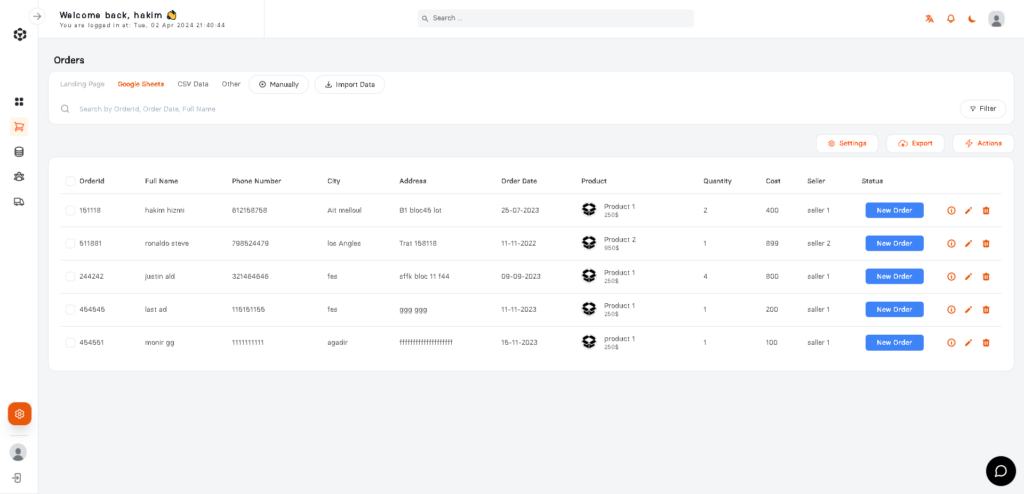
Task: Click the logout icon at sidebar bottom
Action: [x=18, y=478]
